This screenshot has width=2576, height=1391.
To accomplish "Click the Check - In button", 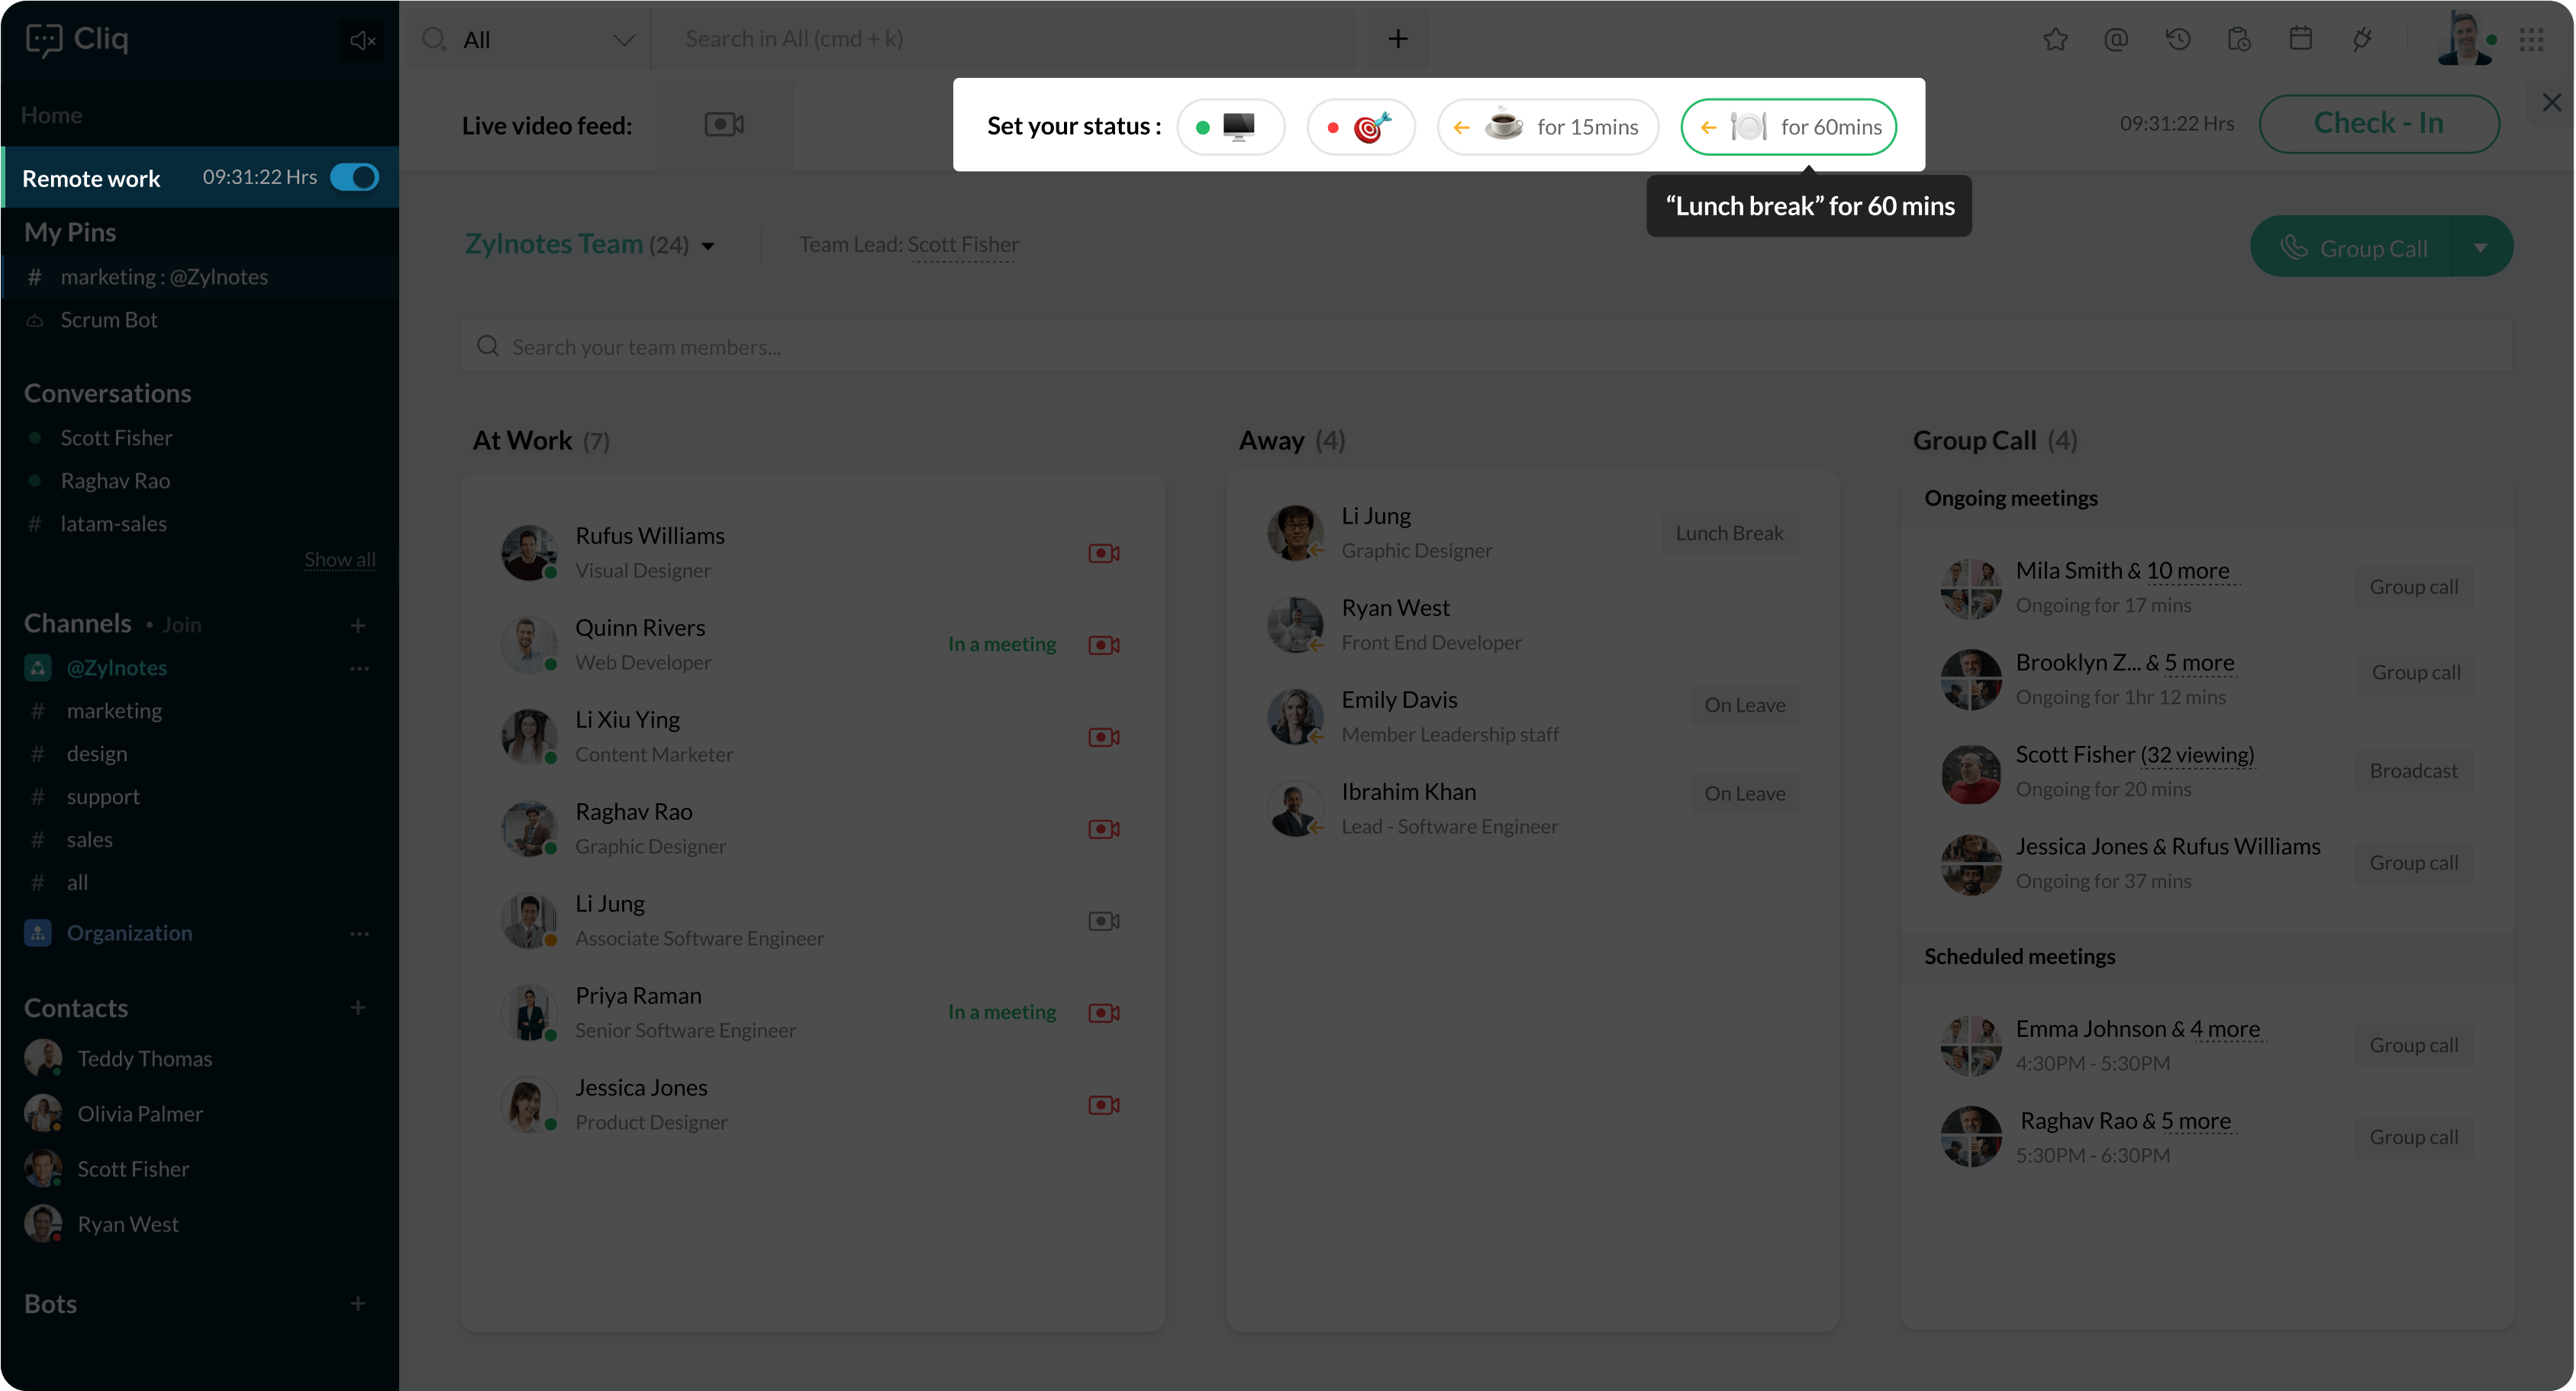I will 2379,123.
